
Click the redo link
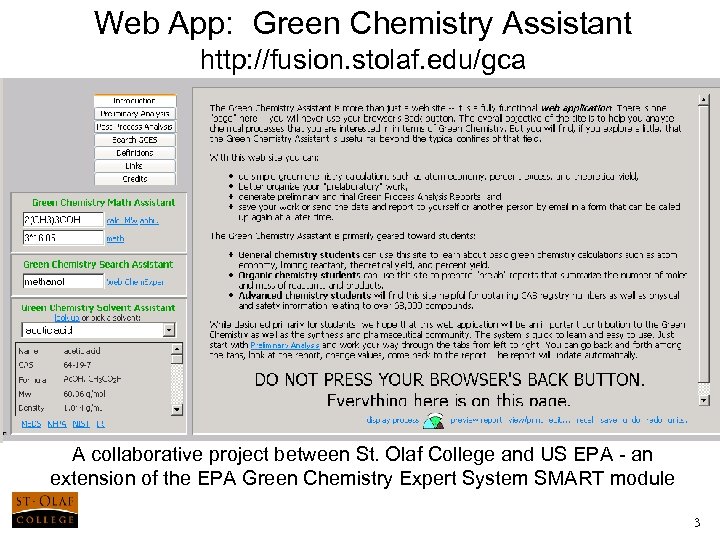coord(654,420)
